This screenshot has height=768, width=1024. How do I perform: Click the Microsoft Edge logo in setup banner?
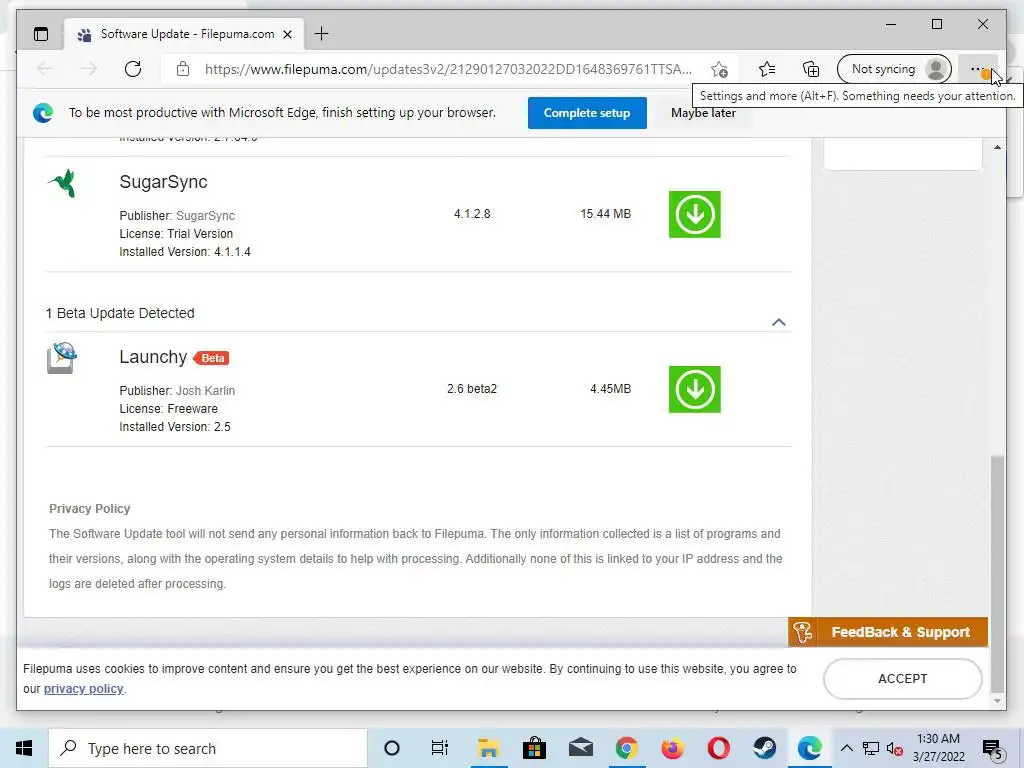pyautogui.click(x=43, y=113)
